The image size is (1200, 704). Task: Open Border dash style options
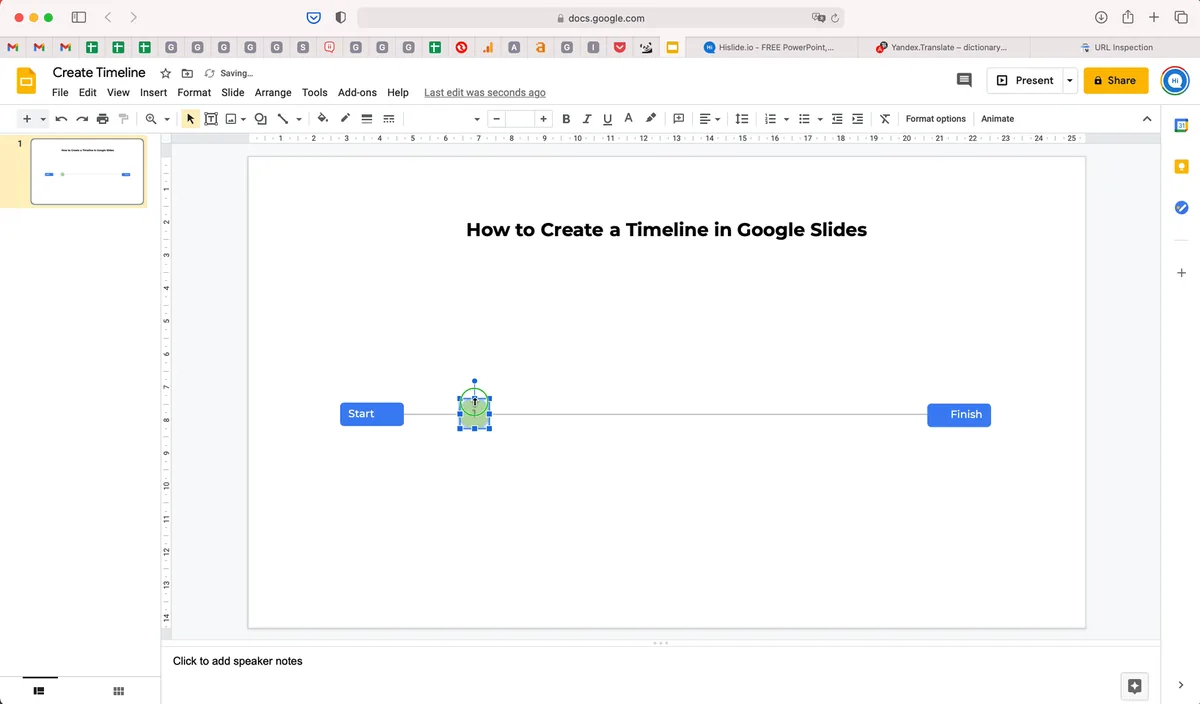click(x=389, y=119)
